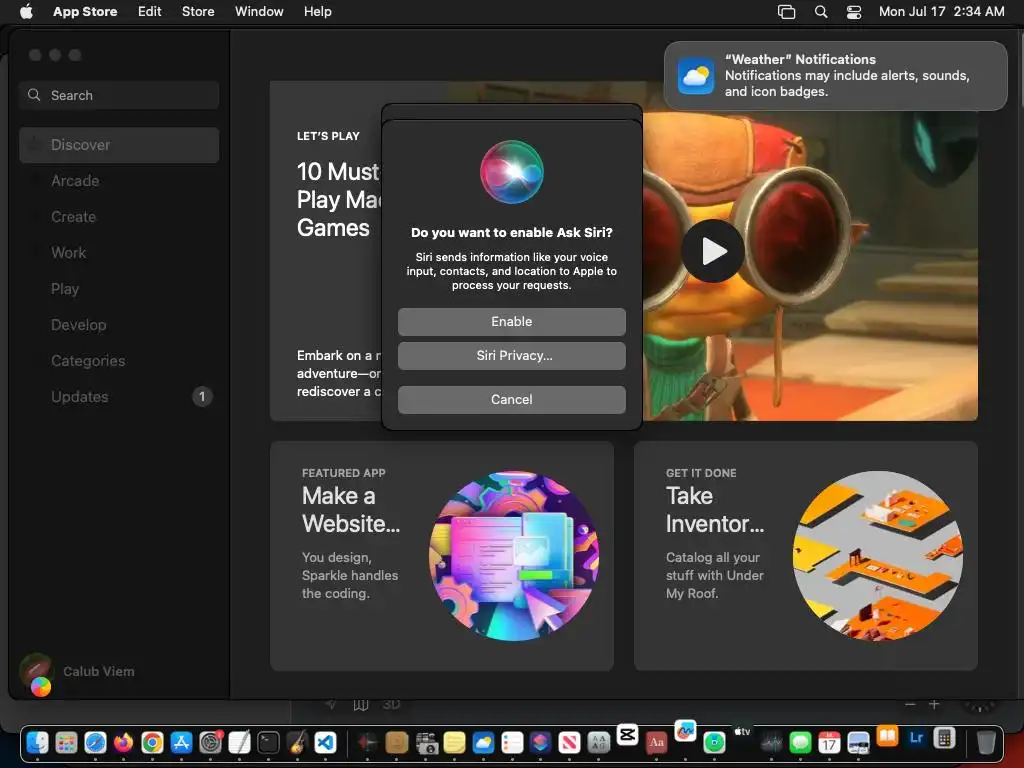This screenshot has height=768, width=1024.
Task: Open Preview from the Dock
Action: (x=858, y=743)
